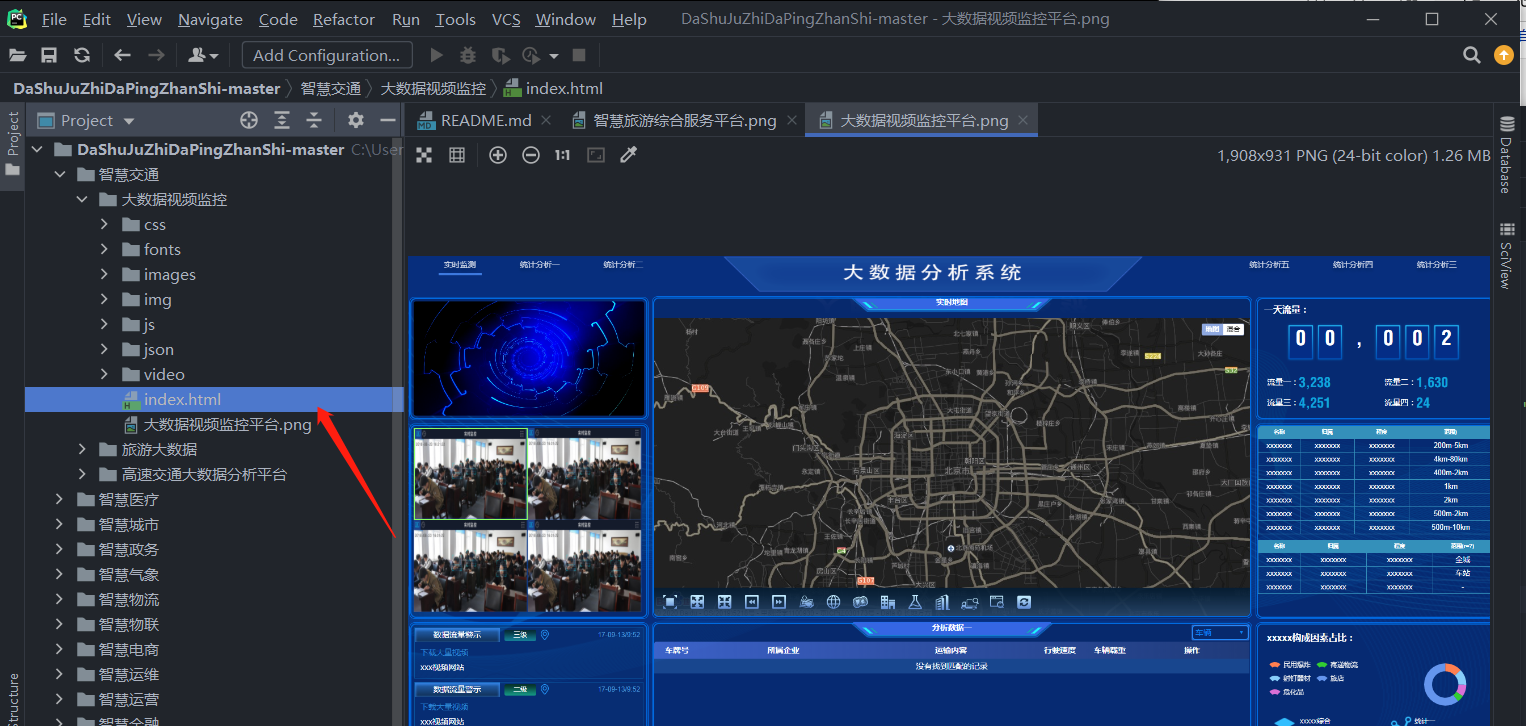Expand the 智慧医疗 folder arrow
Screen dimensions: 1526x726
pyautogui.click(x=60, y=499)
